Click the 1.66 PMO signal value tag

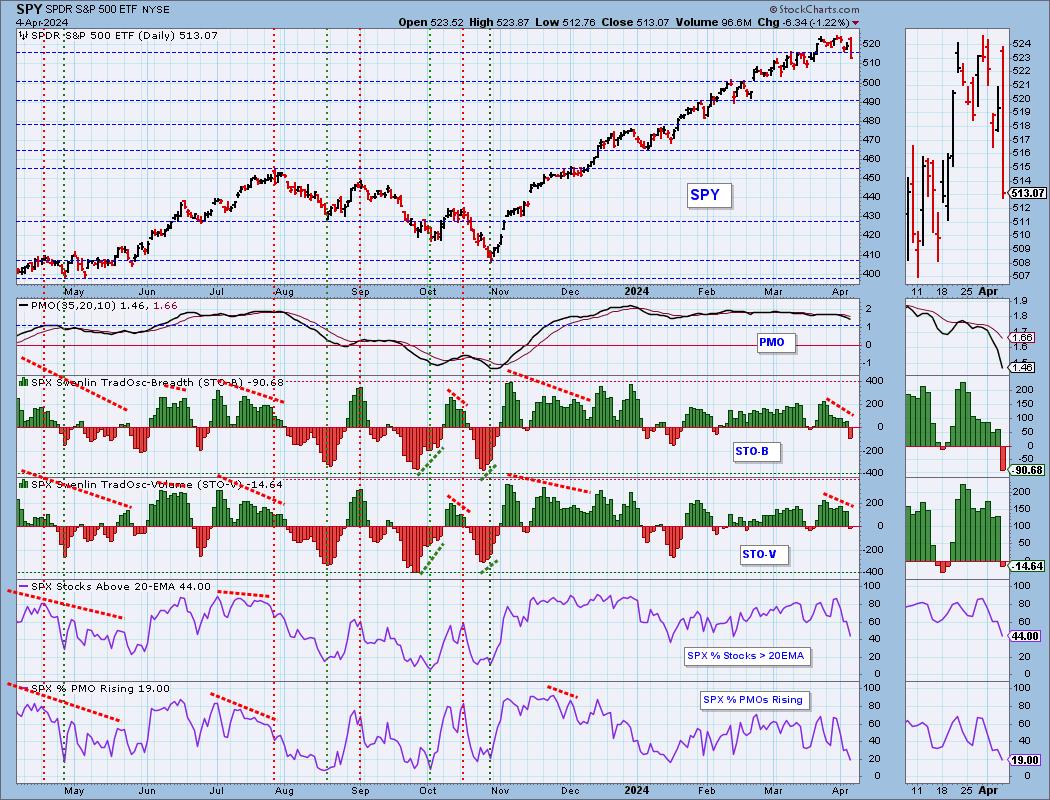tap(1024, 339)
